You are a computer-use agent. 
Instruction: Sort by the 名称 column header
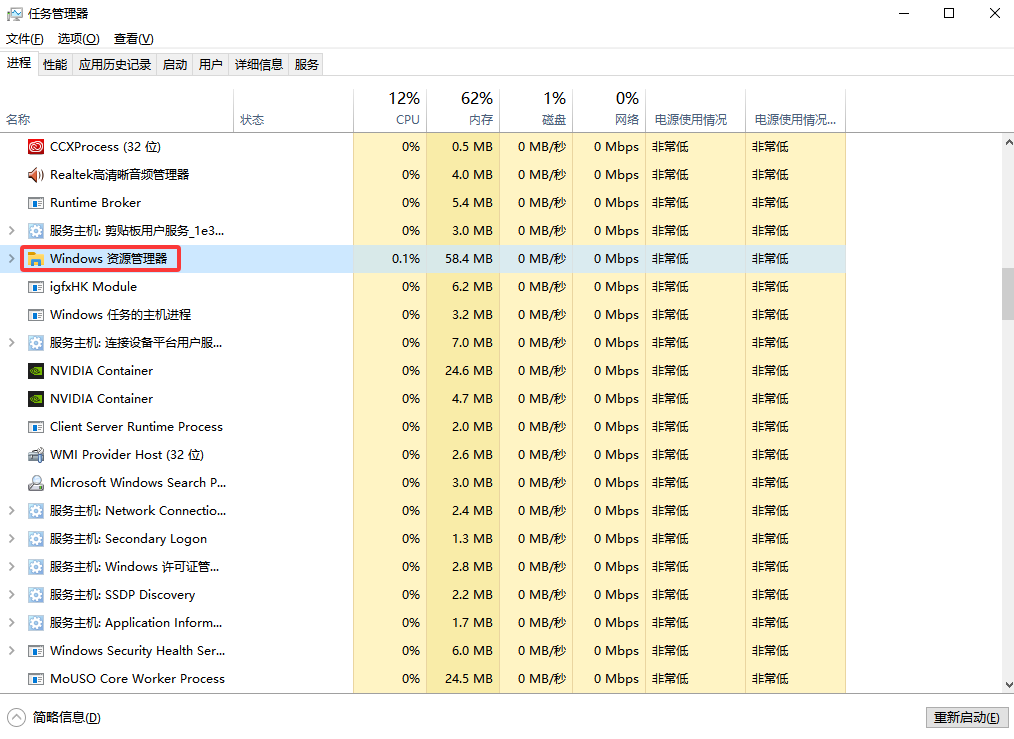[x=117, y=111]
